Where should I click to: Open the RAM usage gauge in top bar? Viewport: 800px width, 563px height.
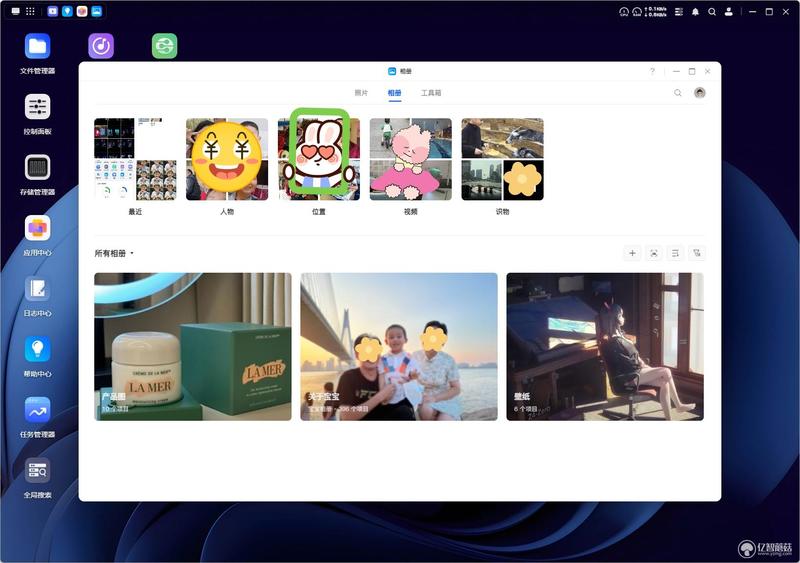(637, 12)
